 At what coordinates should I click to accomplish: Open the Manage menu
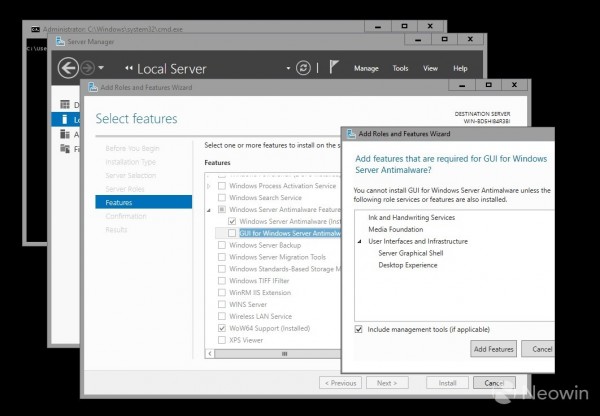point(366,68)
